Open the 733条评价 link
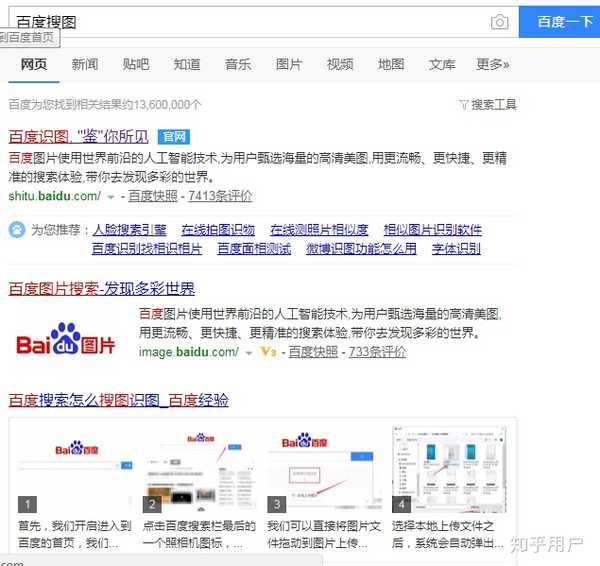This screenshot has width=600, height=566. point(377,352)
